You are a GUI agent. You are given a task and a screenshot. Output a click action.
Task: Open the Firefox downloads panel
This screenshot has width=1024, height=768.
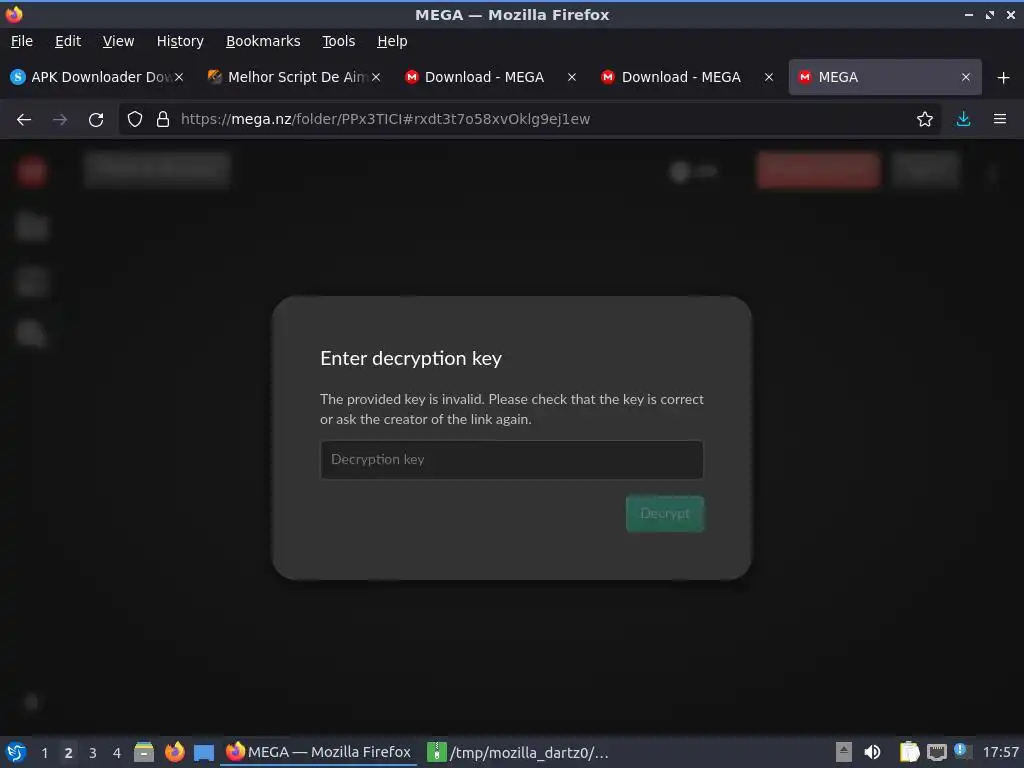pyautogui.click(x=963, y=120)
